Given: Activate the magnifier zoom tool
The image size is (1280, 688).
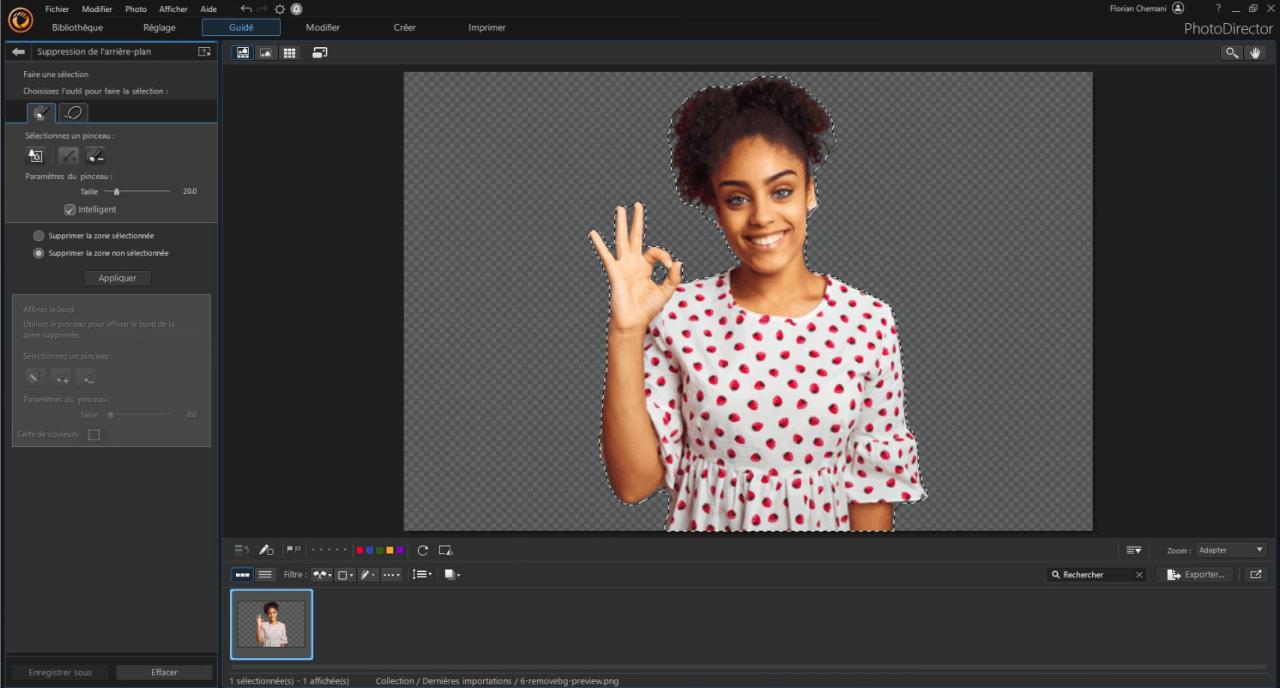Looking at the screenshot, I should (1232, 53).
